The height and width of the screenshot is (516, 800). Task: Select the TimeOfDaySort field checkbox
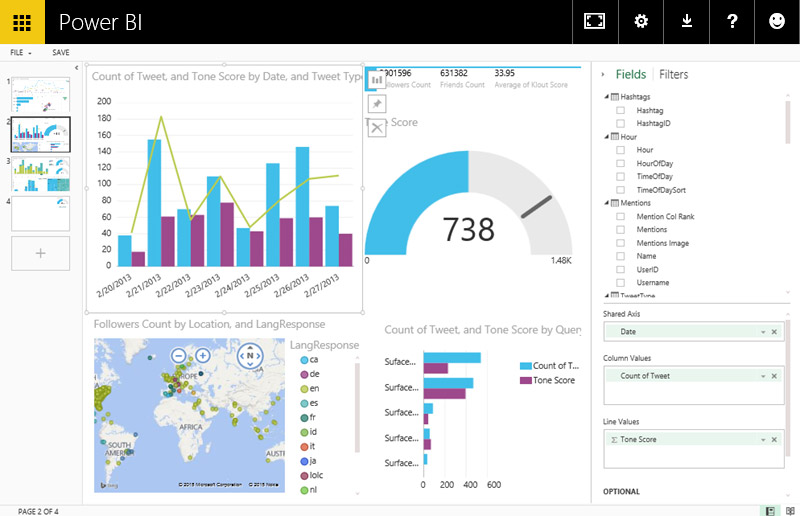[620, 190]
